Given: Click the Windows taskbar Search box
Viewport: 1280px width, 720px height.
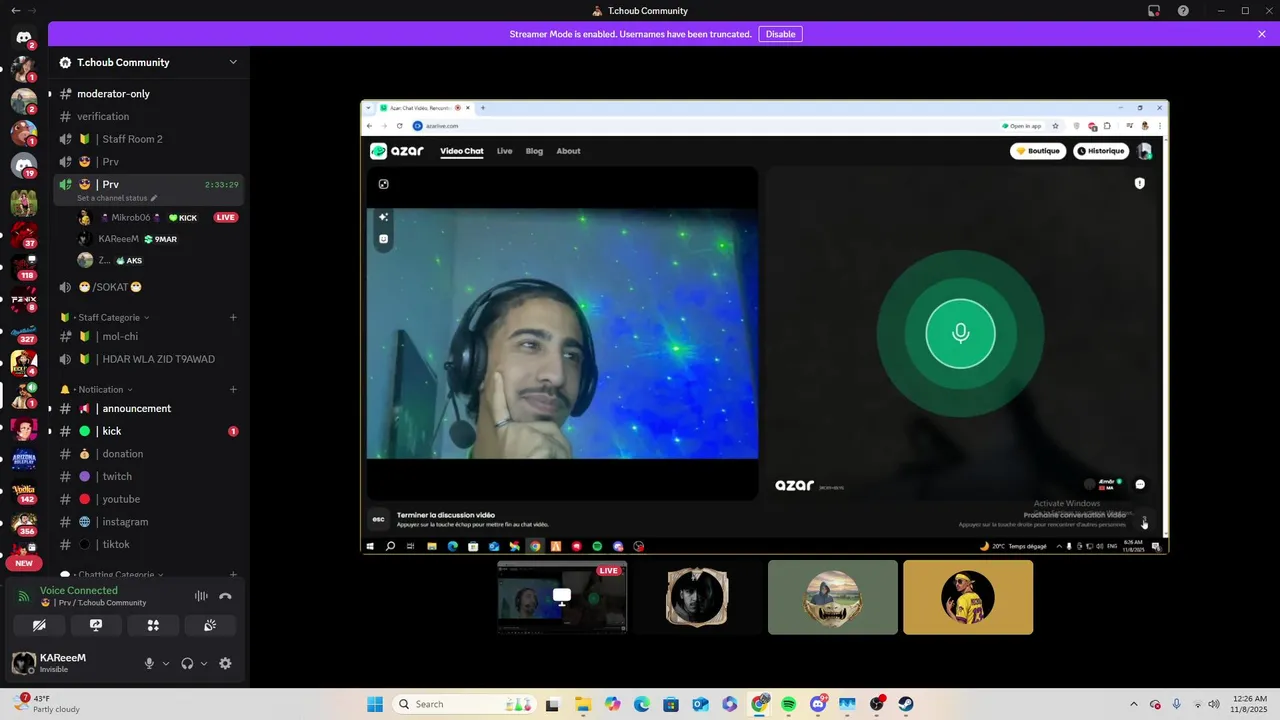Looking at the screenshot, I should tap(464, 704).
